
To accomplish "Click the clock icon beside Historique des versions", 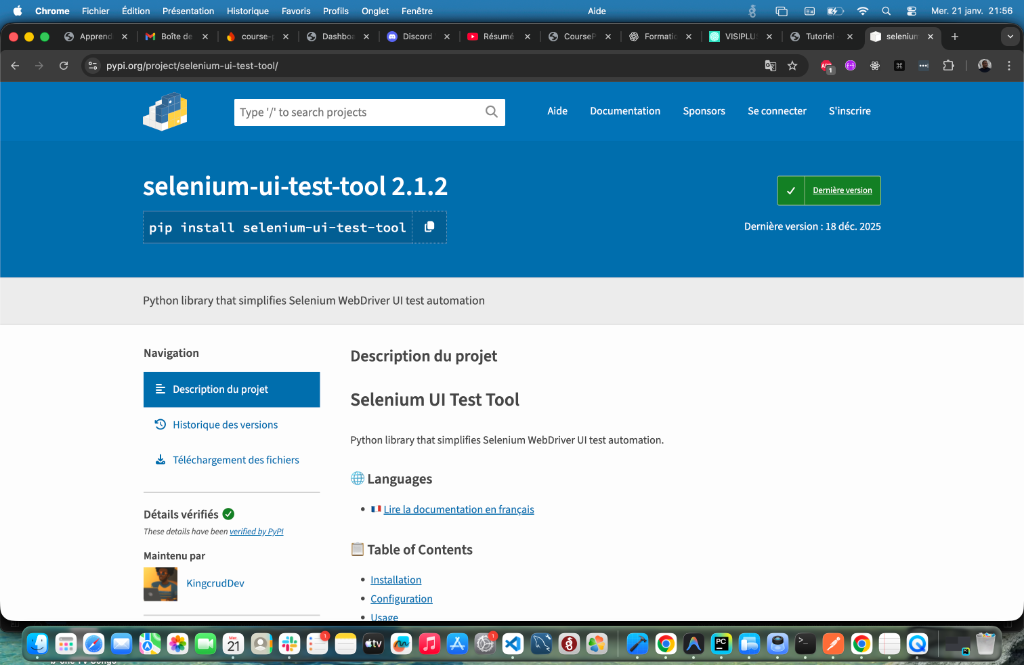I will (x=160, y=424).
